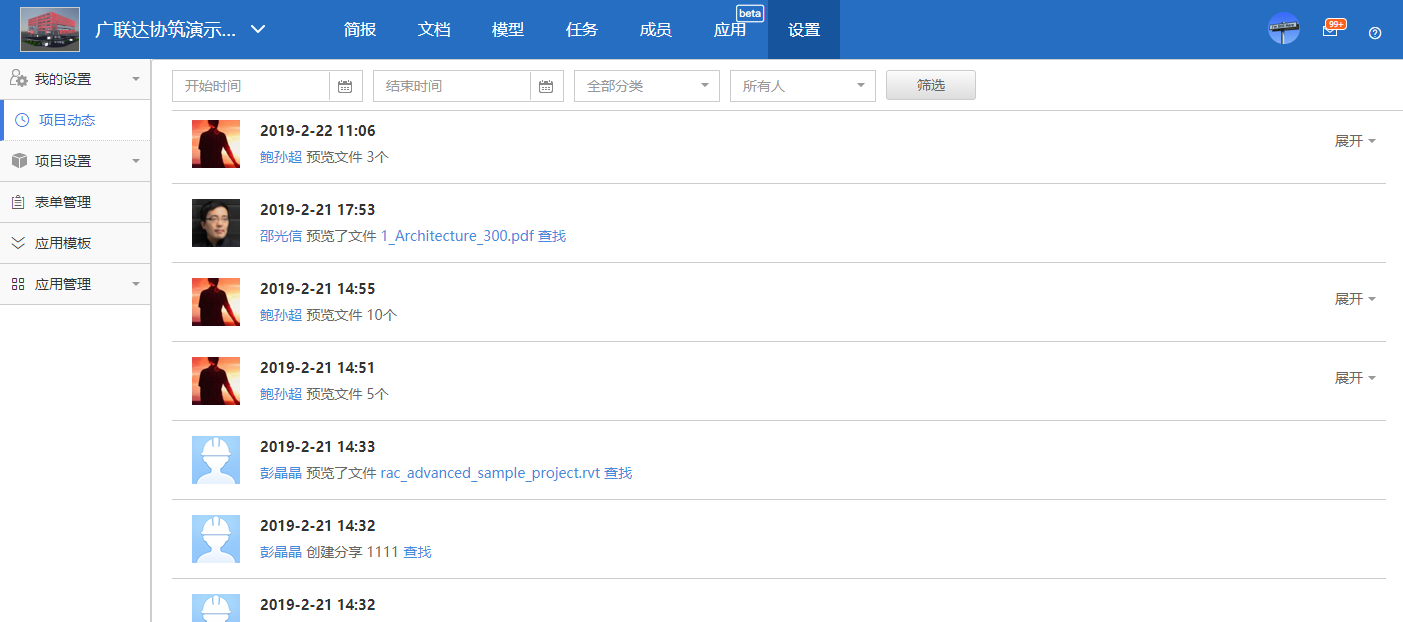
Task: Click the user avatar icon top right
Action: click(1283, 27)
